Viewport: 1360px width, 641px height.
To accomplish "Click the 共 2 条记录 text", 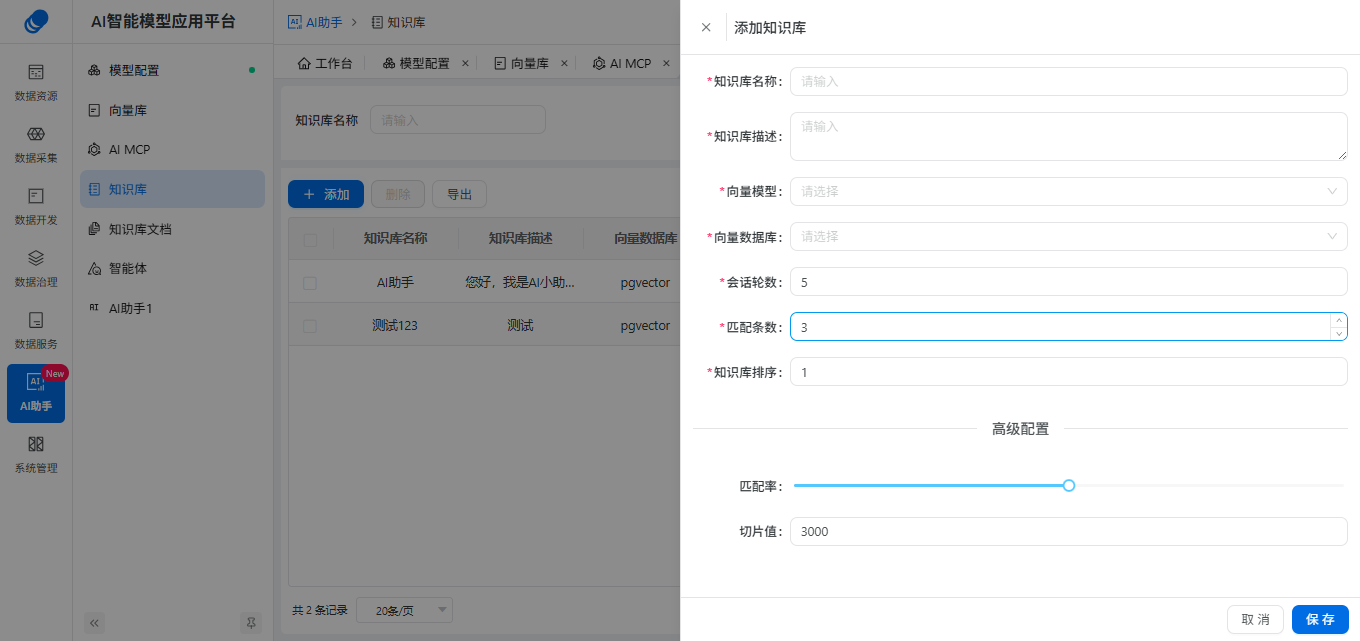I will coord(320,610).
